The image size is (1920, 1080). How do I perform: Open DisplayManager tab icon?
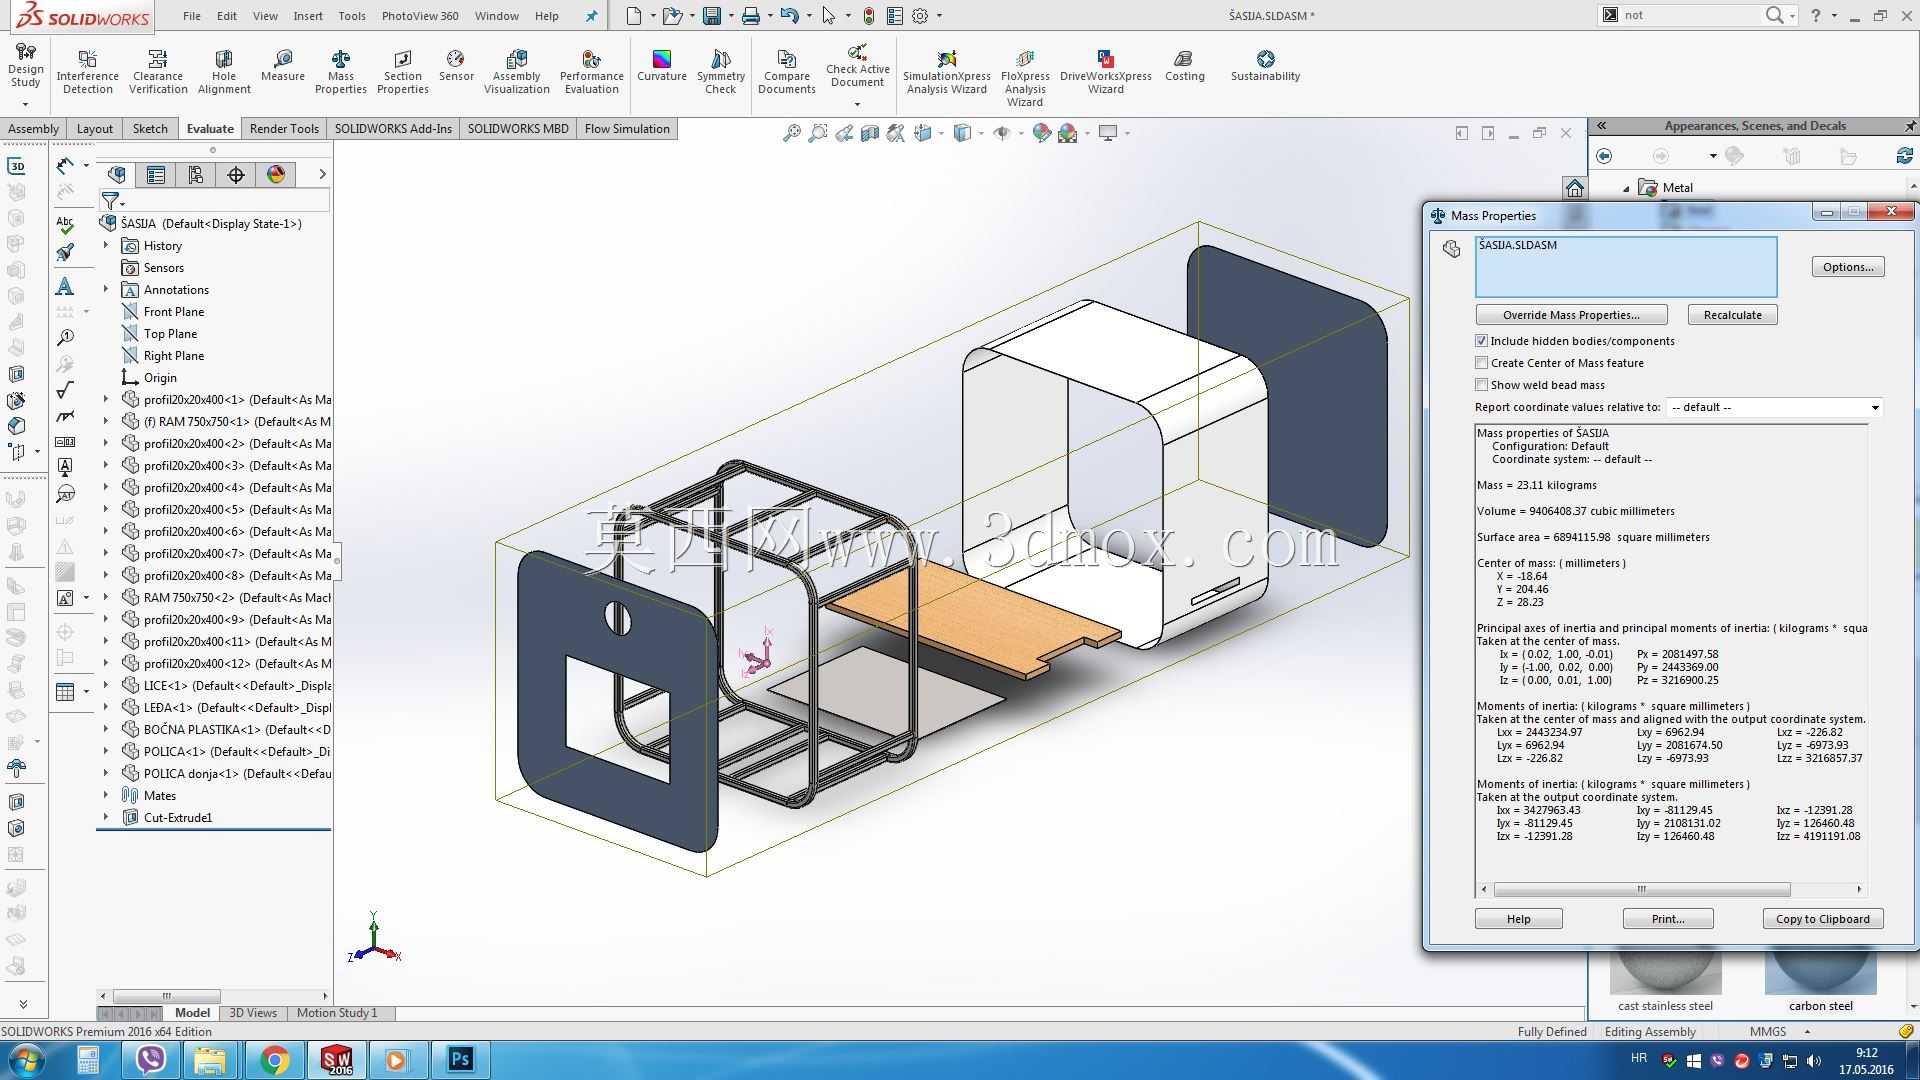pyautogui.click(x=276, y=175)
